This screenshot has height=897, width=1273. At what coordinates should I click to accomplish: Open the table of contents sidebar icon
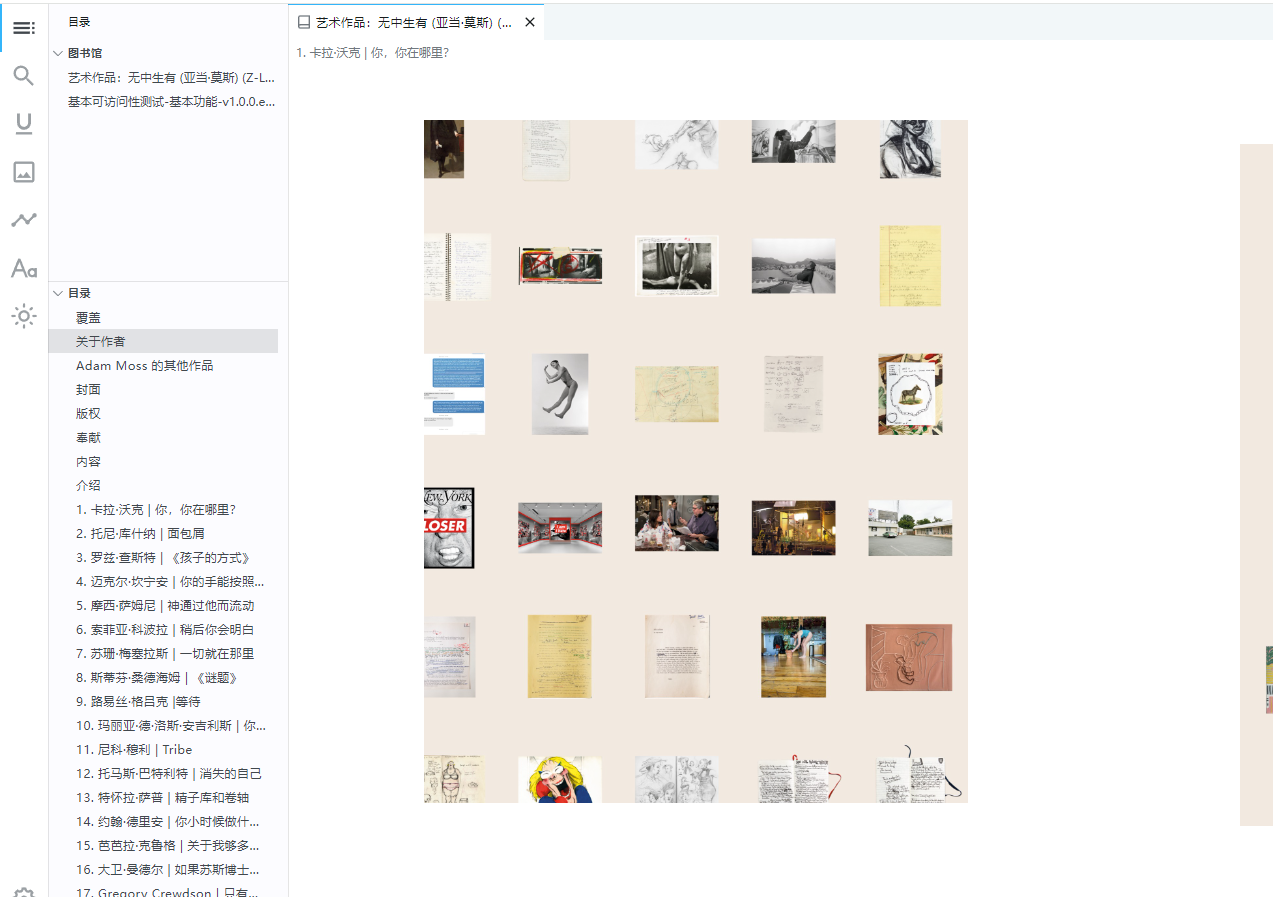coord(24,28)
